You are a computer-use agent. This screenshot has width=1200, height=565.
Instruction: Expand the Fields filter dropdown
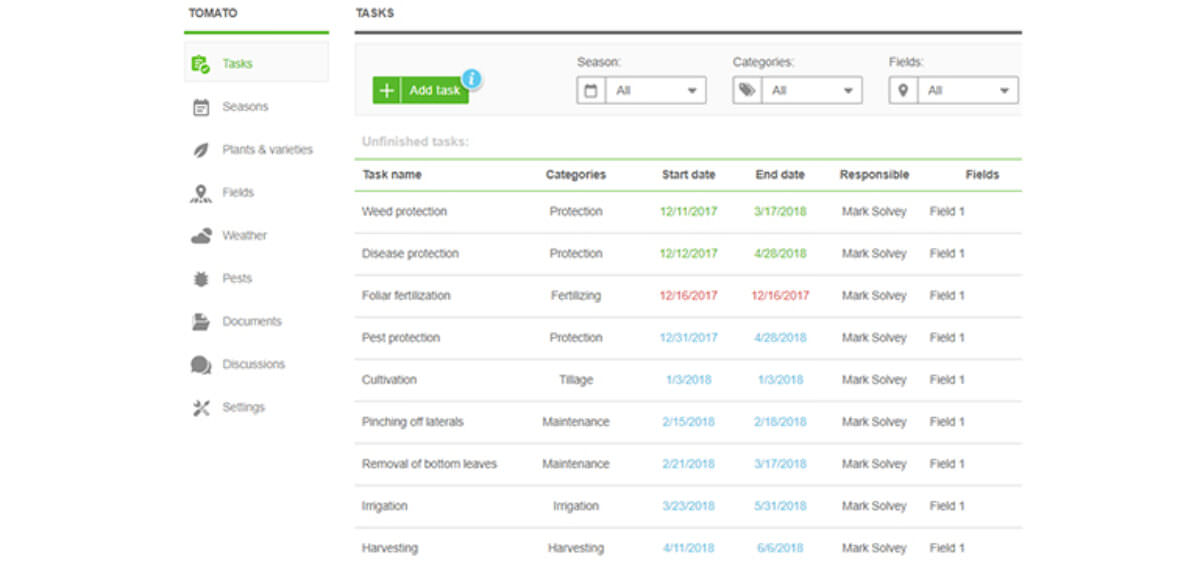coord(954,90)
